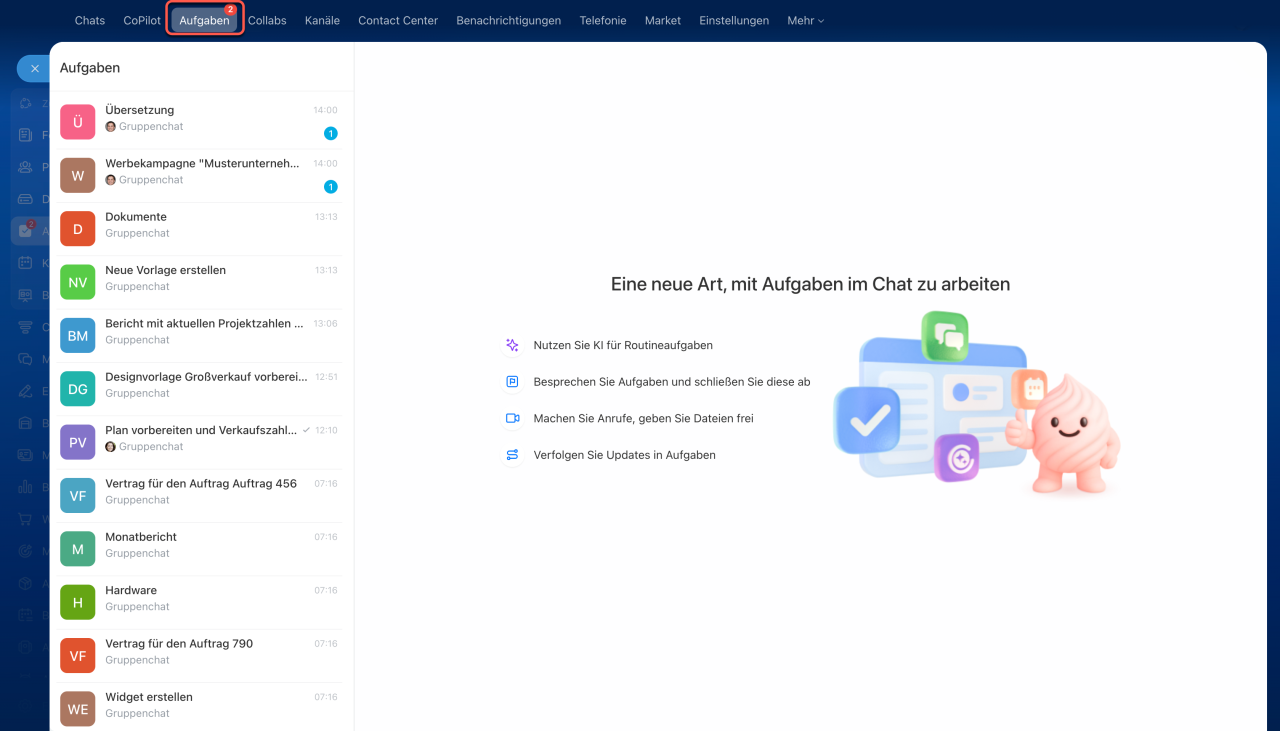
Task: Open the Hardware task chat
Action: pos(200,598)
